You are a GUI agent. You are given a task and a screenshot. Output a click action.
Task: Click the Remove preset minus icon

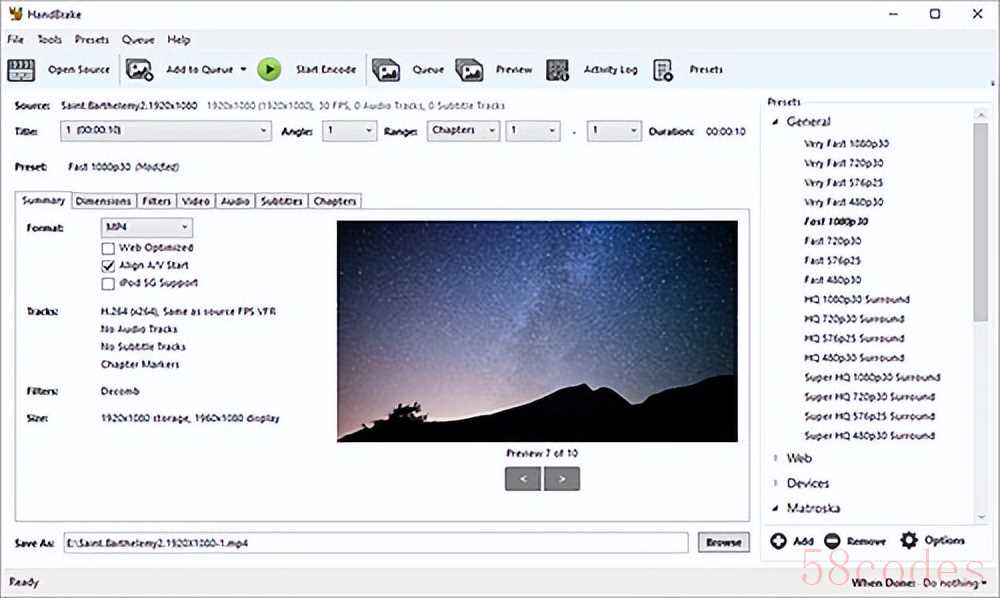(832, 541)
